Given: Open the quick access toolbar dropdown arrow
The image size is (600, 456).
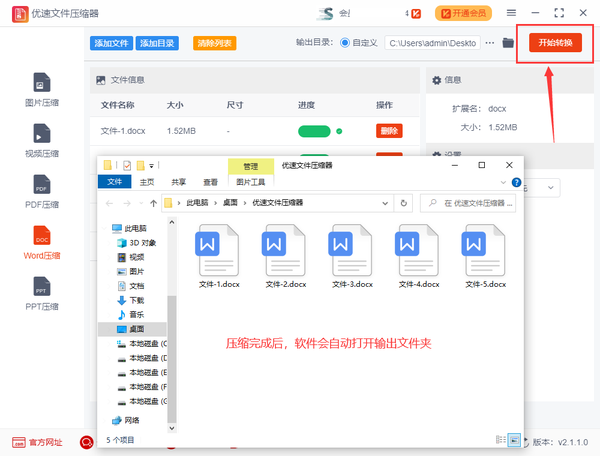Looking at the screenshot, I should 153,165.
